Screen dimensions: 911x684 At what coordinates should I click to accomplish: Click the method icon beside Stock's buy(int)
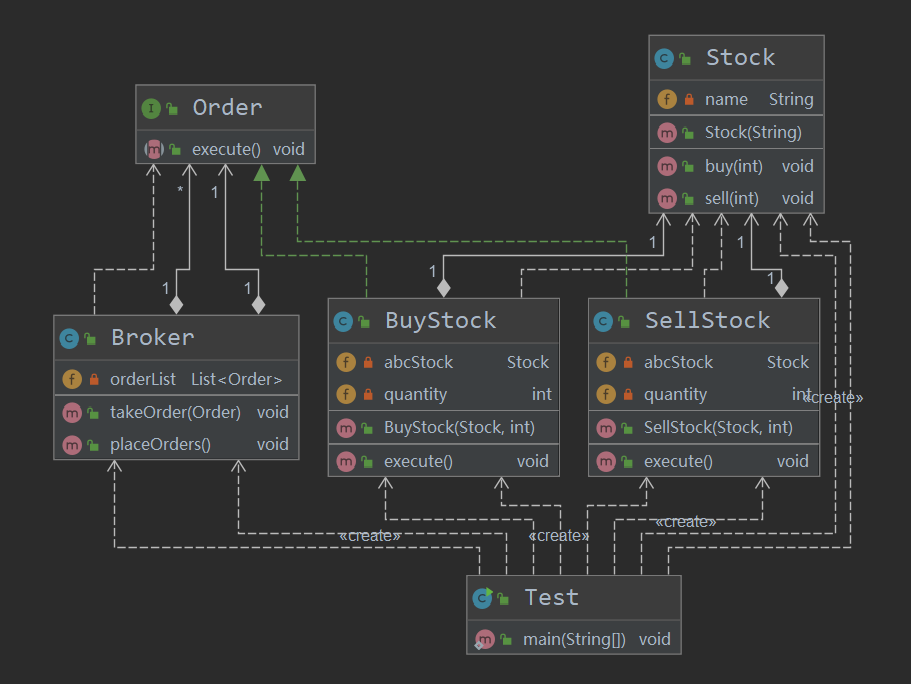[x=666, y=166]
